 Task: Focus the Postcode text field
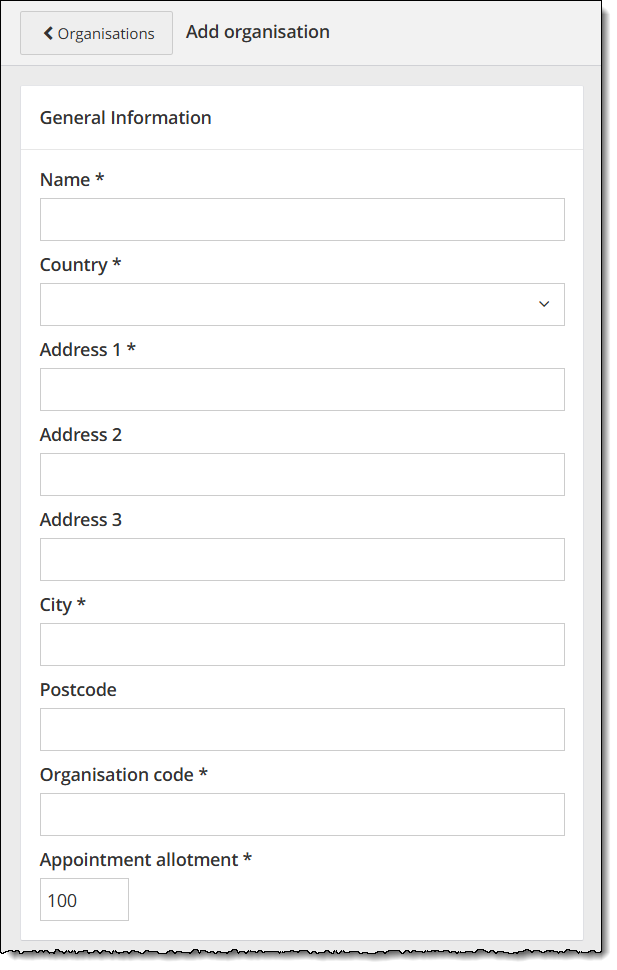point(302,729)
